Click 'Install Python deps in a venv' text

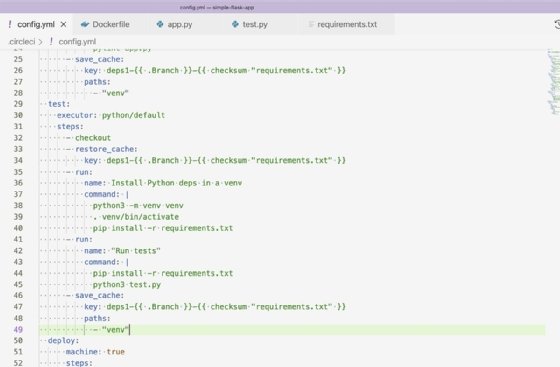(176, 183)
